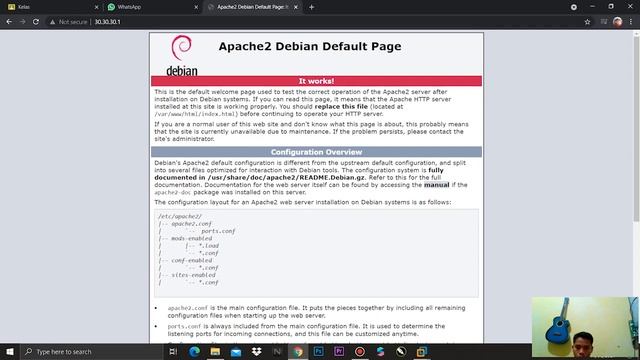The width and height of the screenshot is (640, 360).
Task: Click the Not secure warning icon
Action: click(52, 22)
